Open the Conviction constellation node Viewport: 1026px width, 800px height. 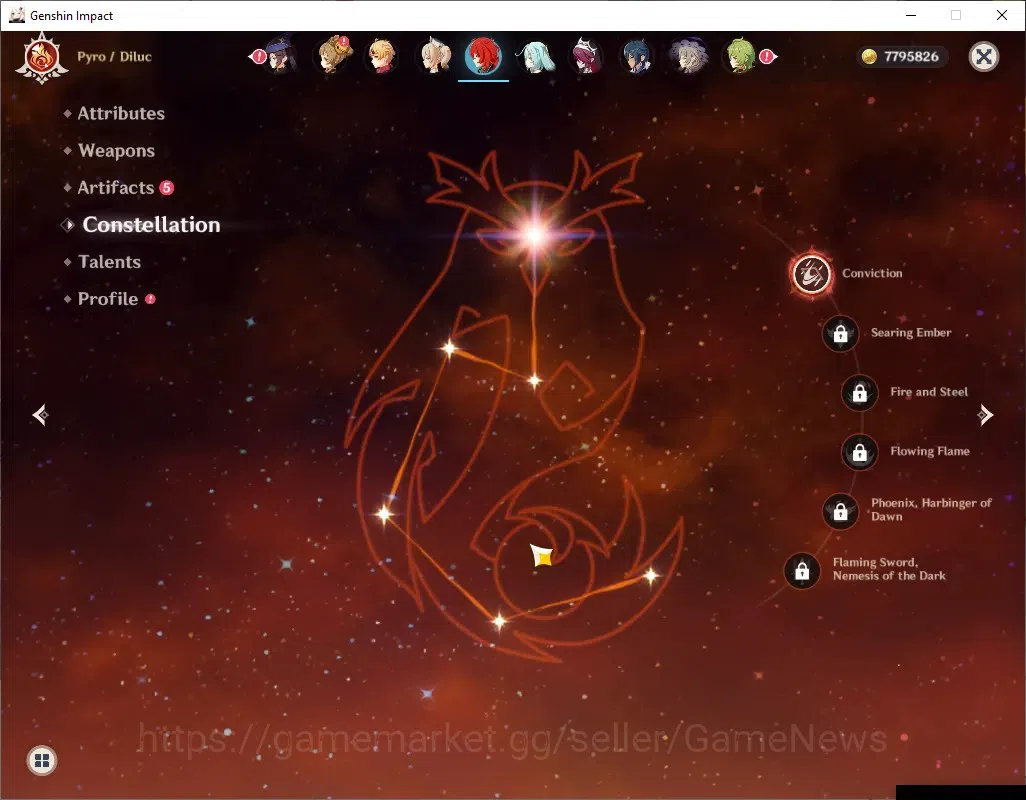pyautogui.click(x=812, y=274)
